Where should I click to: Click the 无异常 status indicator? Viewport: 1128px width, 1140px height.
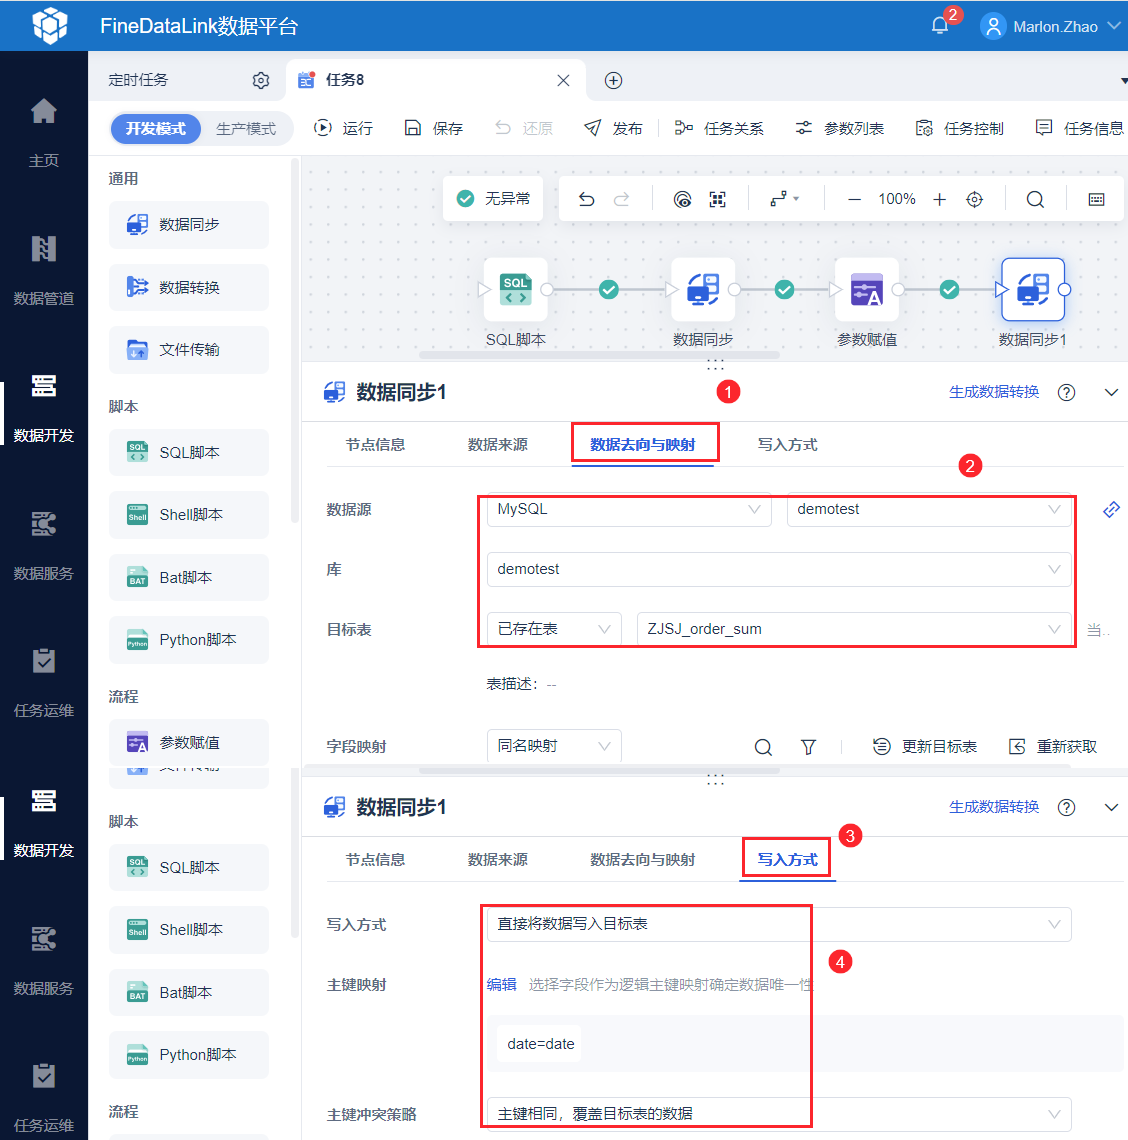tap(493, 198)
